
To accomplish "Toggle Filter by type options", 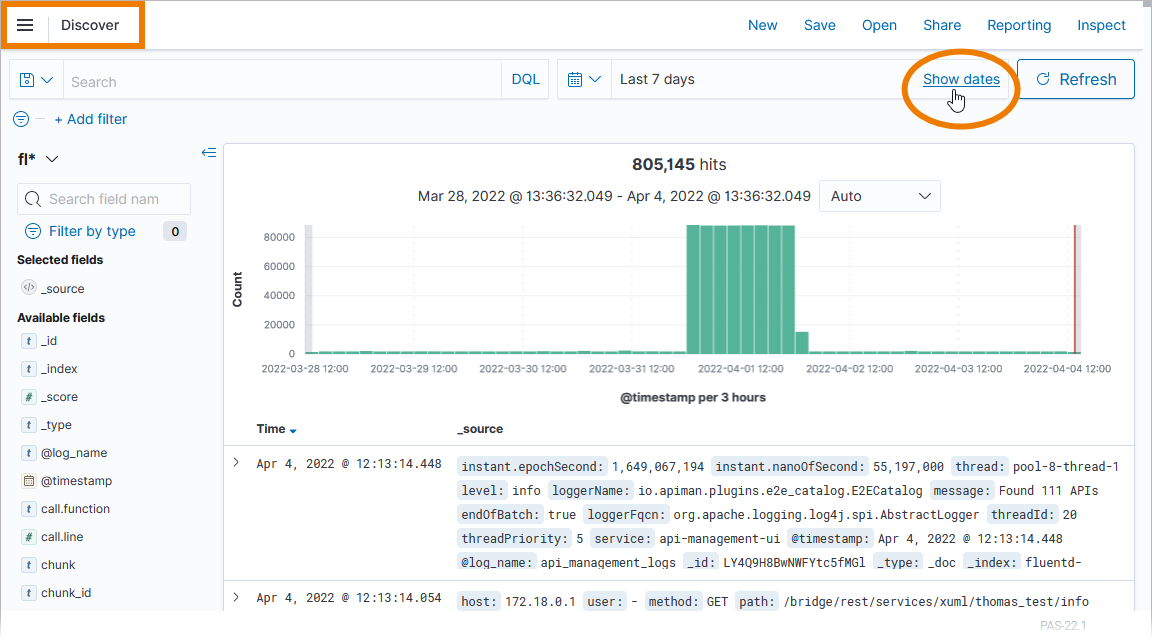I will point(92,231).
